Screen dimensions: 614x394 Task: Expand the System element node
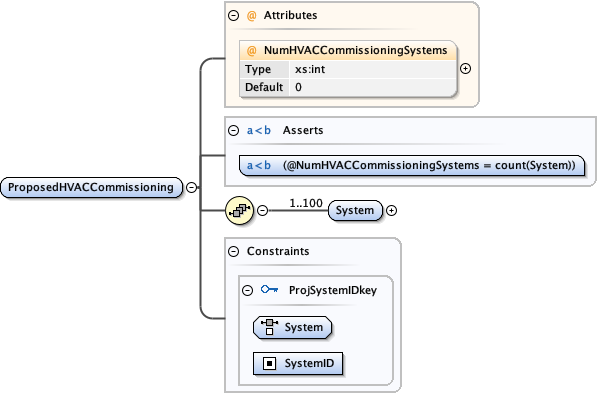coord(392,210)
